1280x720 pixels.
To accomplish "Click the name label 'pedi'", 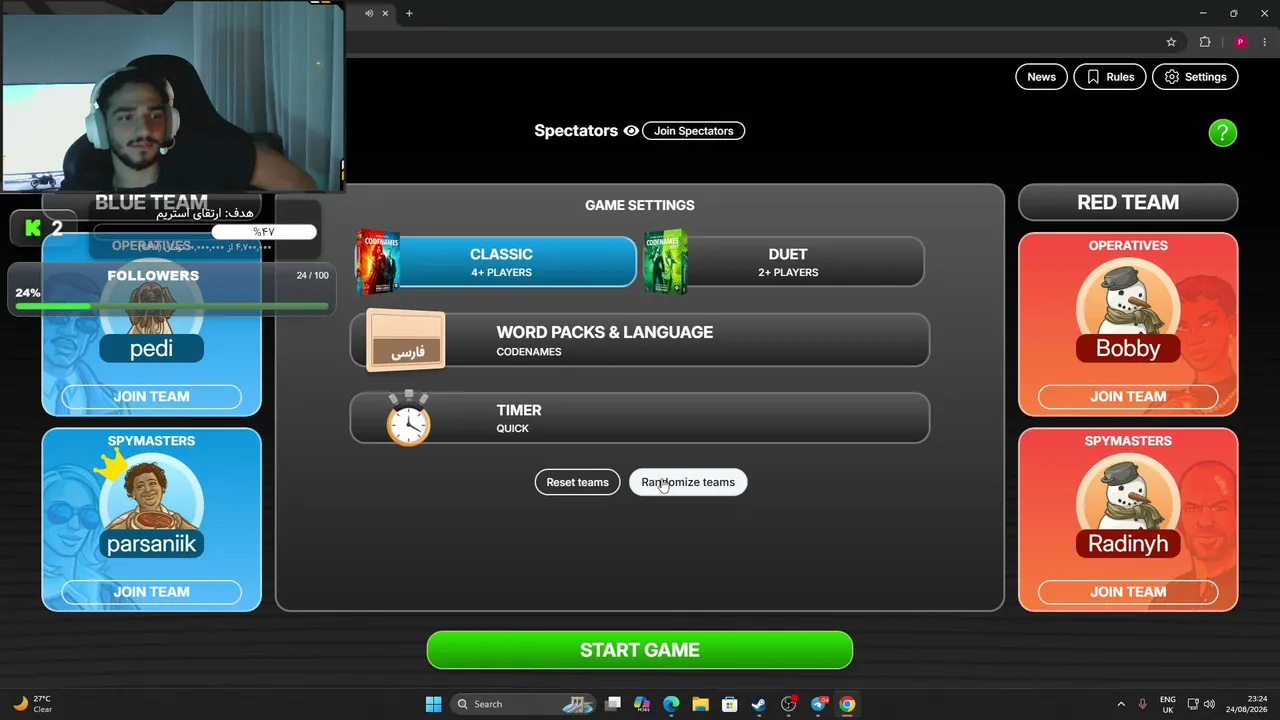I will pos(151,349).
